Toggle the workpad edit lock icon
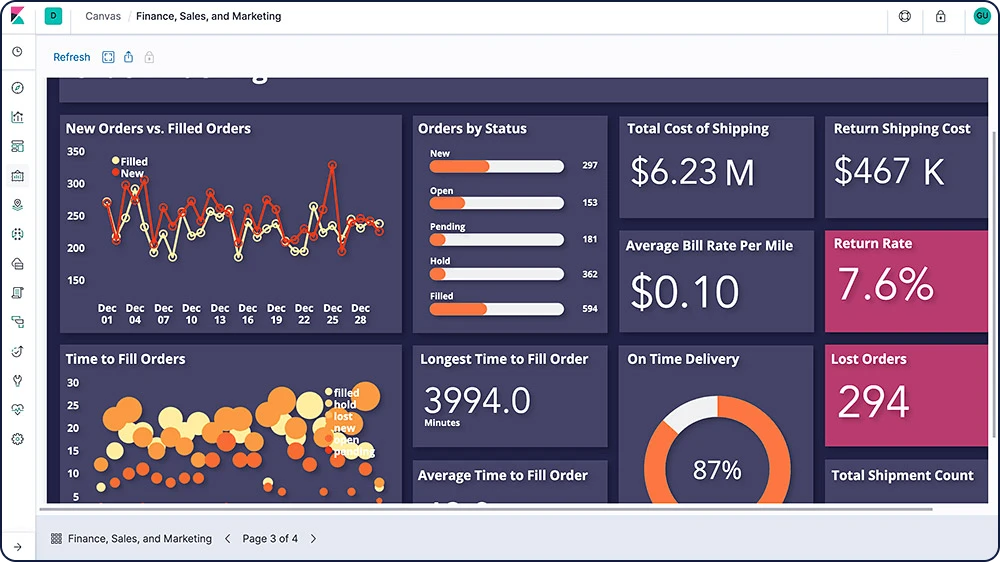1000x562 pixels. (x=149, y=57)
